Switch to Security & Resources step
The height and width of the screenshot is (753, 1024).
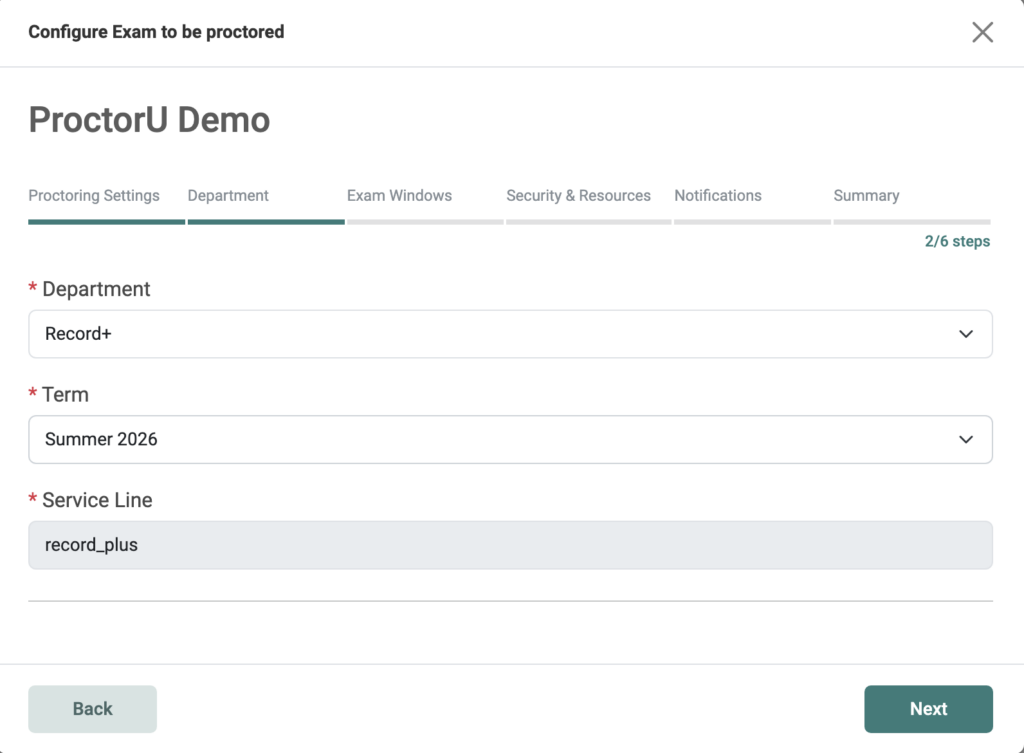point(579,196)
